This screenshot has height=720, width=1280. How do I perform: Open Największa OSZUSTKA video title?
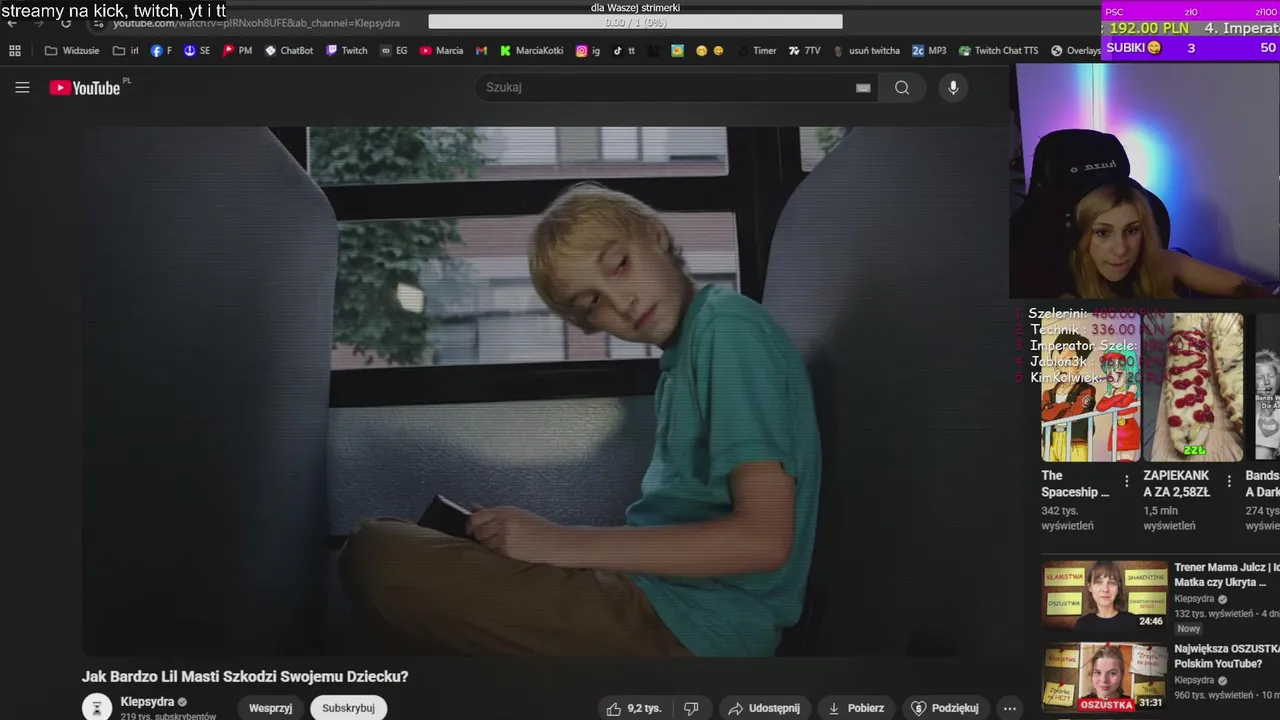coord(1227,657)
